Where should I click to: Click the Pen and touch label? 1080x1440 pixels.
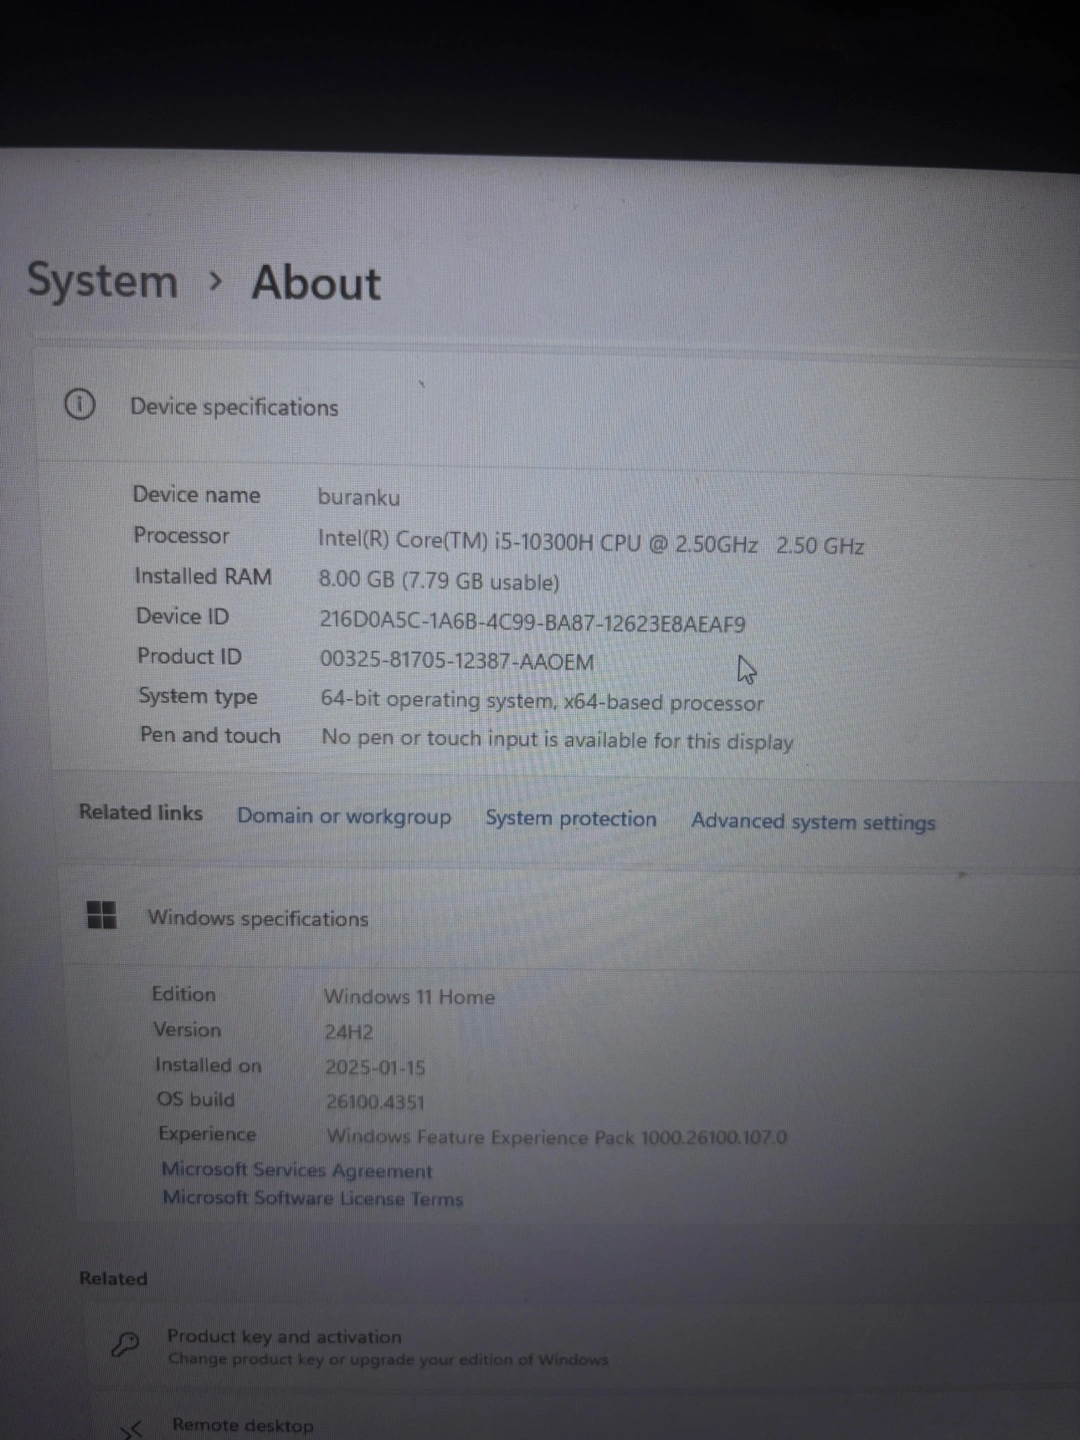click(210, 735)
